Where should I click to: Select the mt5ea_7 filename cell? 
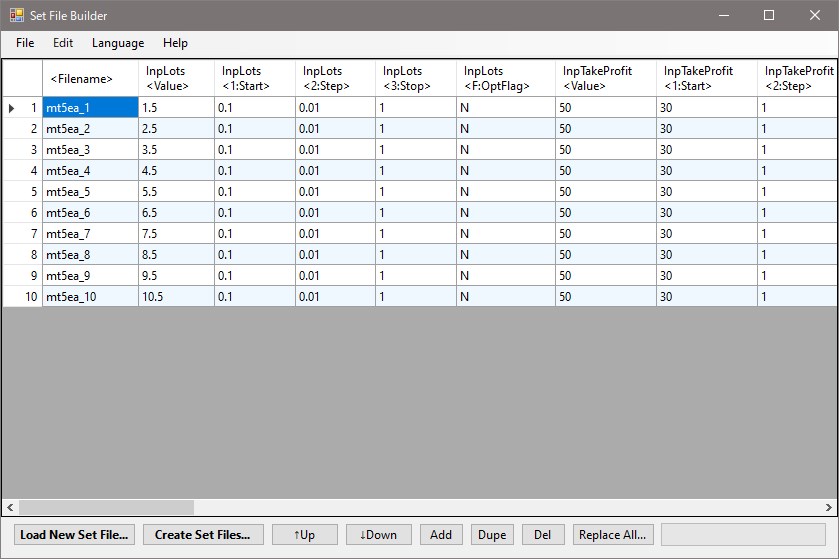click(x=90, y=233)
